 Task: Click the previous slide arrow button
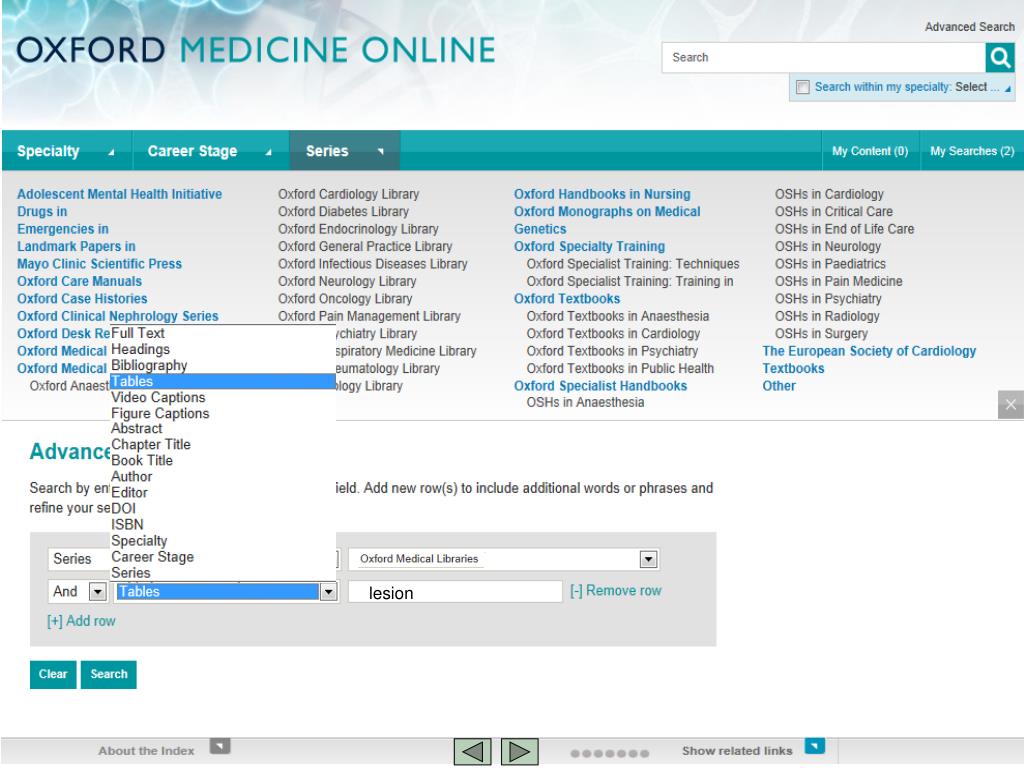coord(472,752)
